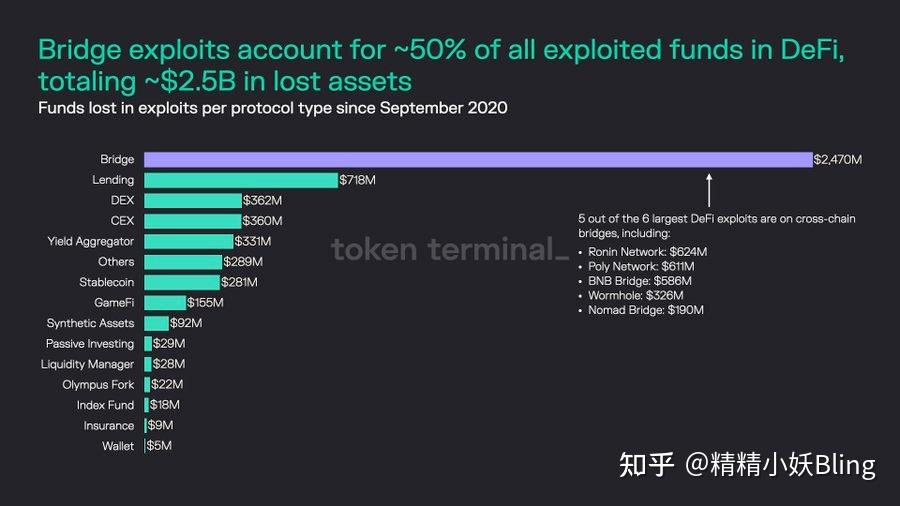Click the token terminal watermark logo
Screen dimensions: 900x506
(x=442, y=249)
